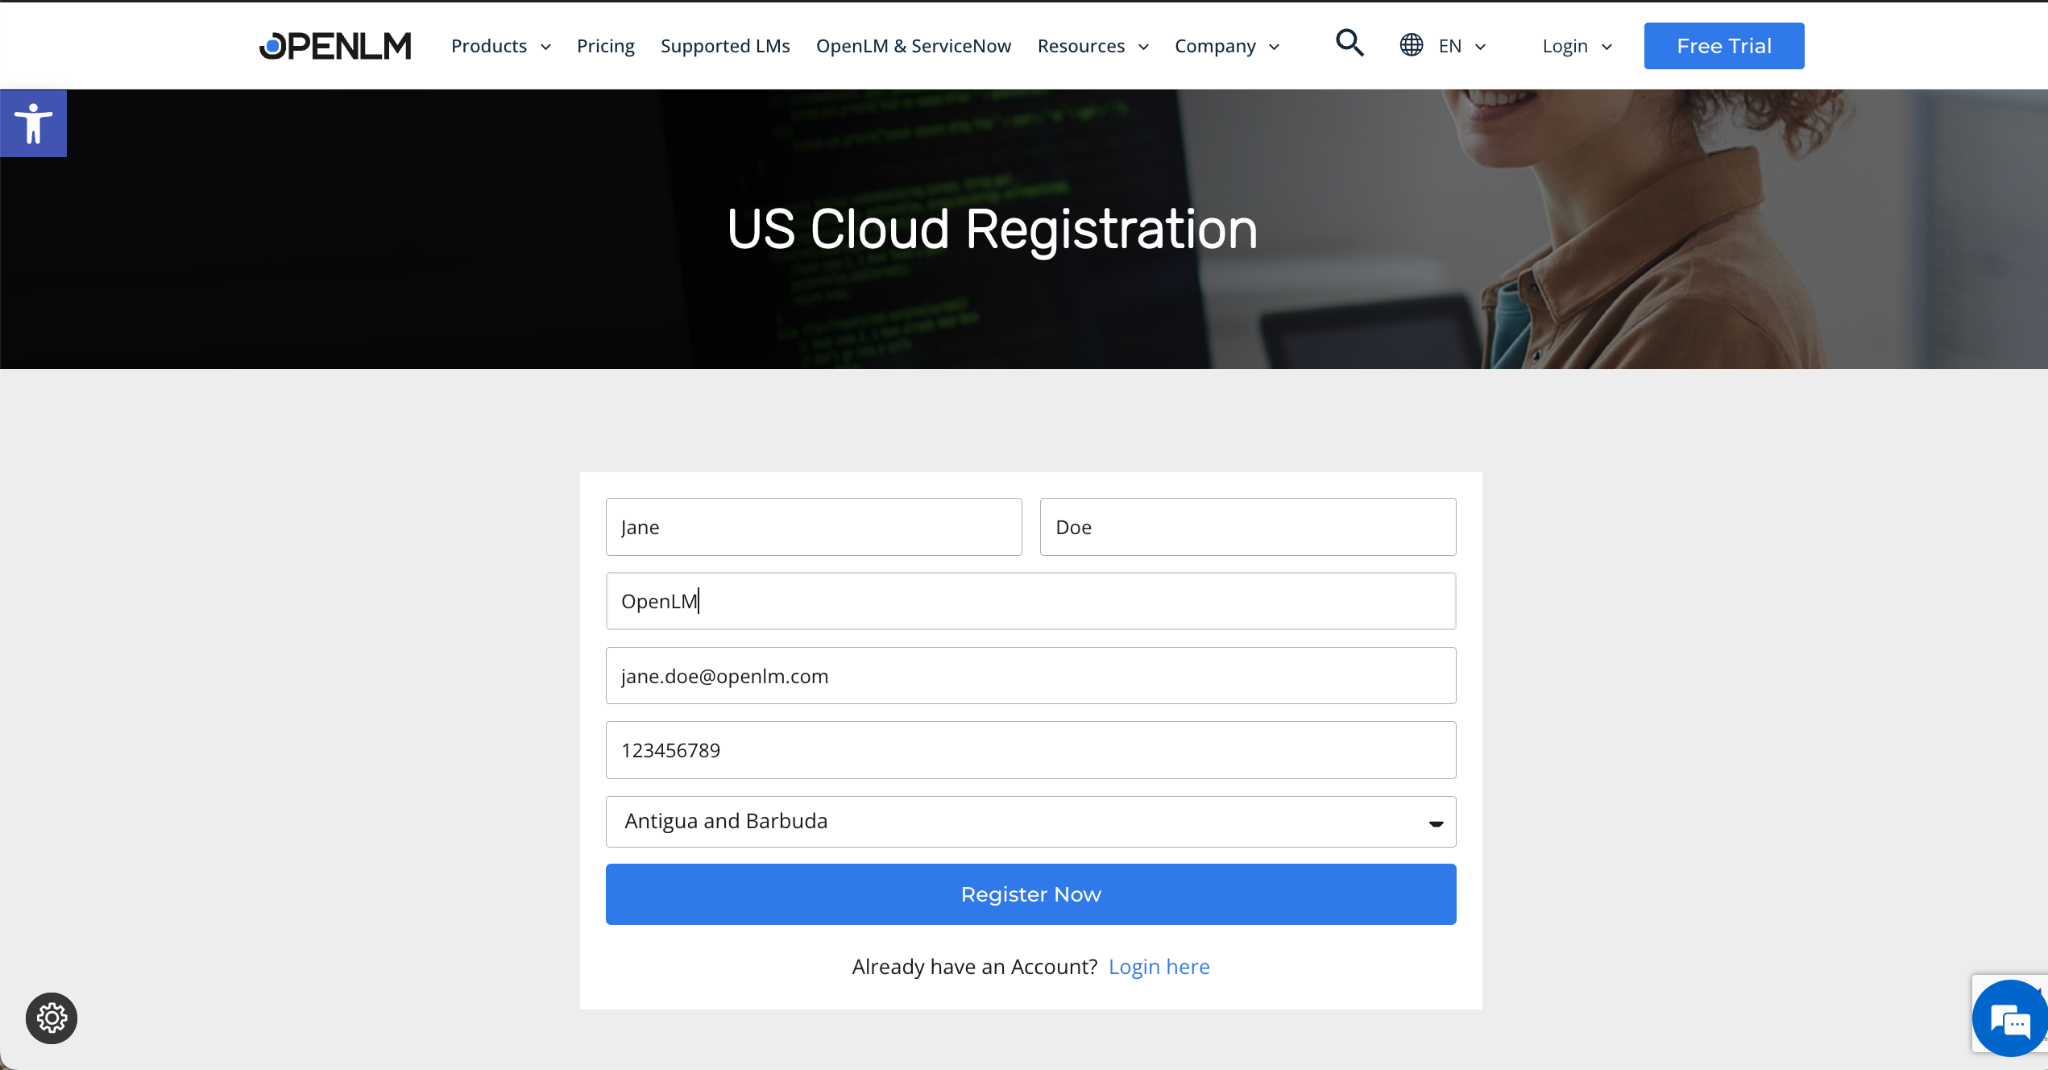The height and width of the screenshot is (1070, 2048).
Task: Click the email field with jane.doe@openlm.com
Action: [x=1030, y=676]
